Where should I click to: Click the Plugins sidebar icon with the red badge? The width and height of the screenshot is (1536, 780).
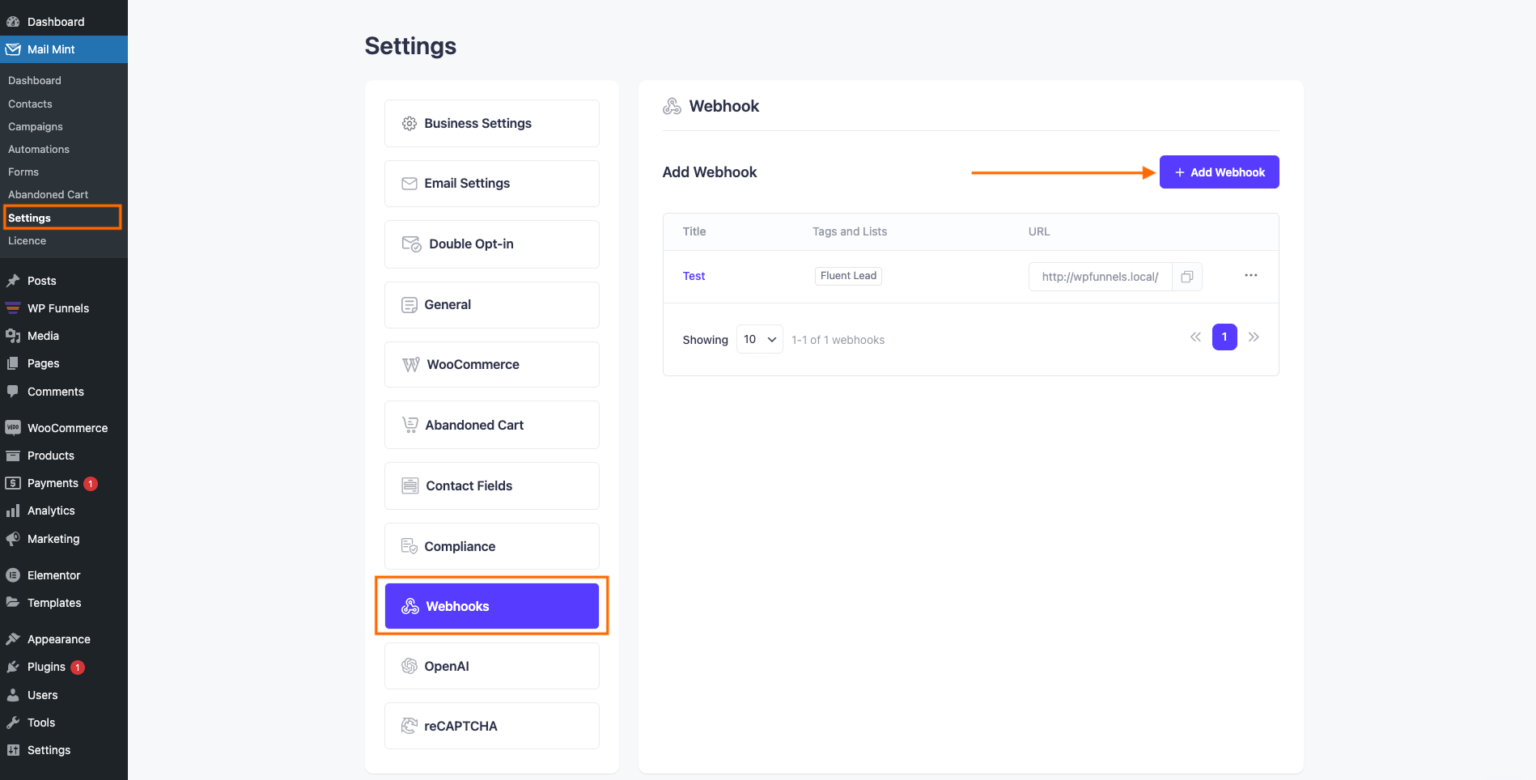[x=14, y=667]
